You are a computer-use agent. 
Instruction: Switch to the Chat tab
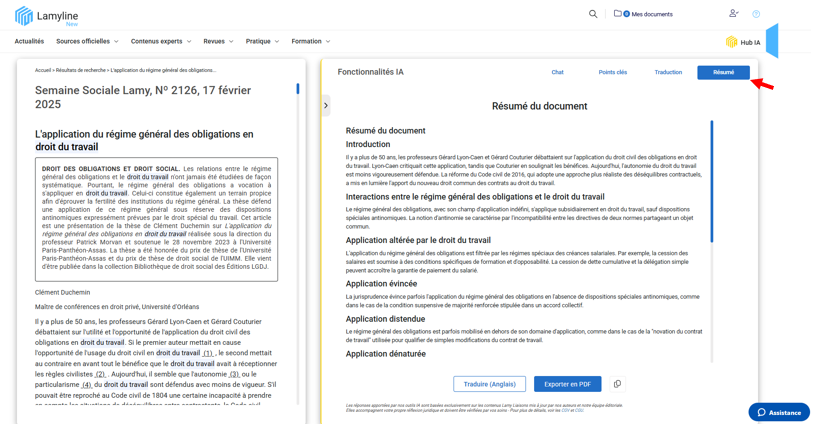[x=558, y=72]
